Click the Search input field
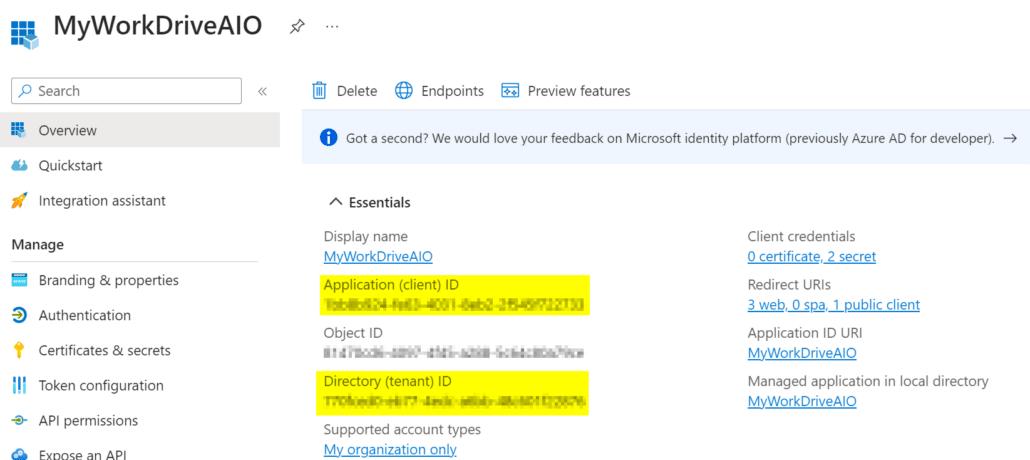 [126, 91]
